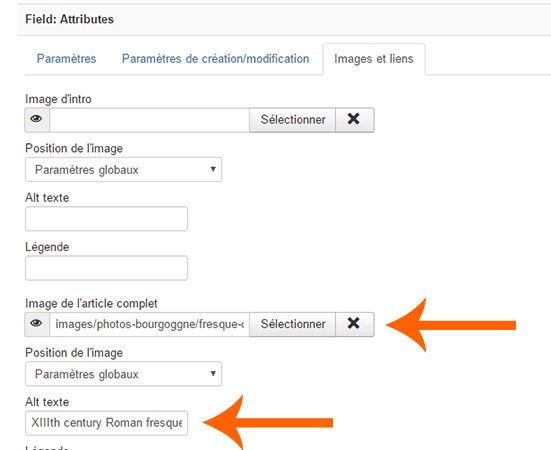551x450 pixels.
Task: Click Sélectionner for Image d'intro
Action: click(x=292, y=120)
